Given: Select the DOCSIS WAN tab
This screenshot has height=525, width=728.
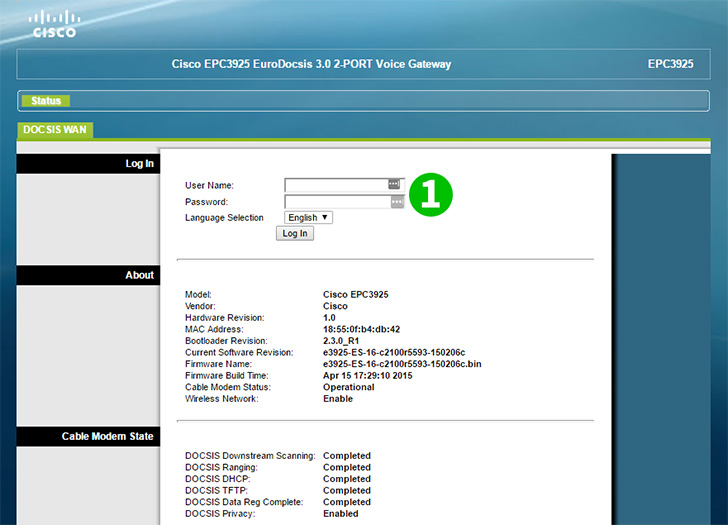Looking at the screenshot, I should pyautogui.click(x=55, y=130).
